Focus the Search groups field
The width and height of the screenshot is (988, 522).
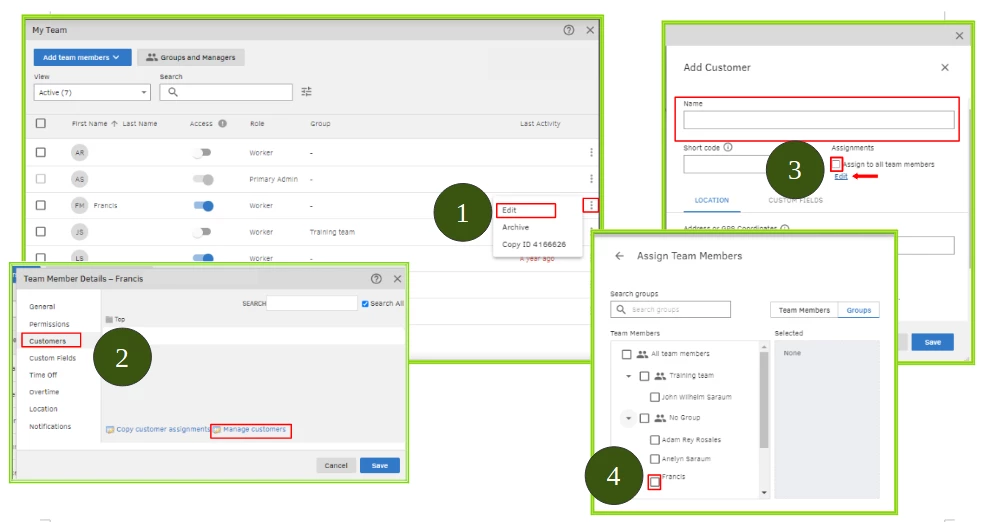click(x=670, y=310)
